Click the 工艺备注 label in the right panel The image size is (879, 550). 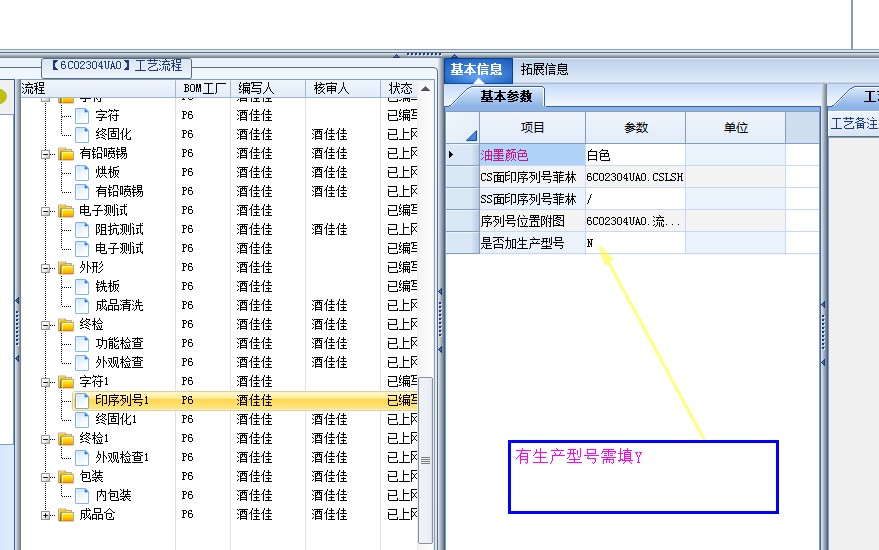(x=854, y=123)
